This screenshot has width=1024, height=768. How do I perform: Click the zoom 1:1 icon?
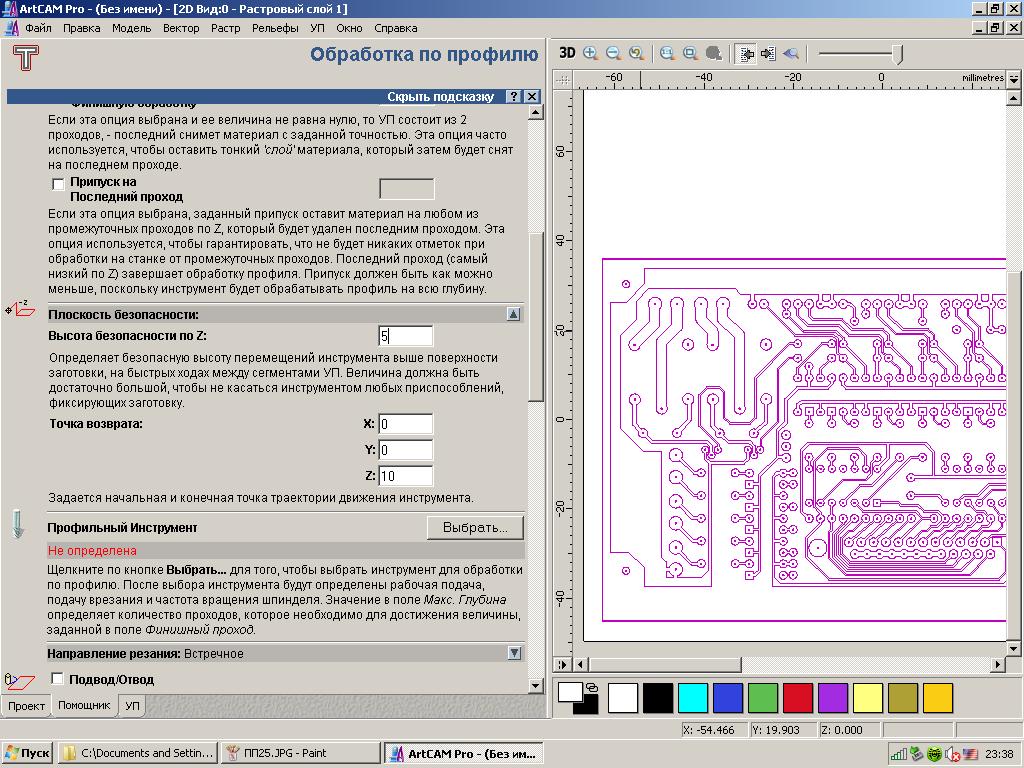coord(667,54)
